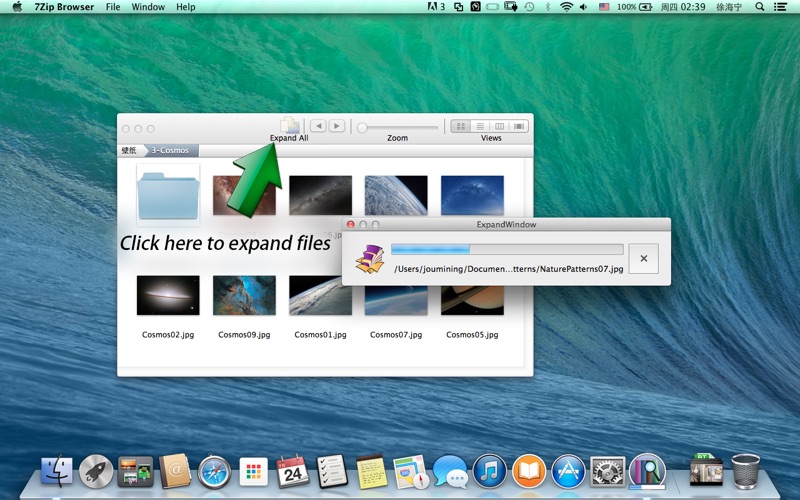The width and height of the screenshot is (800, 500).
Task: Click the Zoom slider knob
Action: tap(362, 128)
